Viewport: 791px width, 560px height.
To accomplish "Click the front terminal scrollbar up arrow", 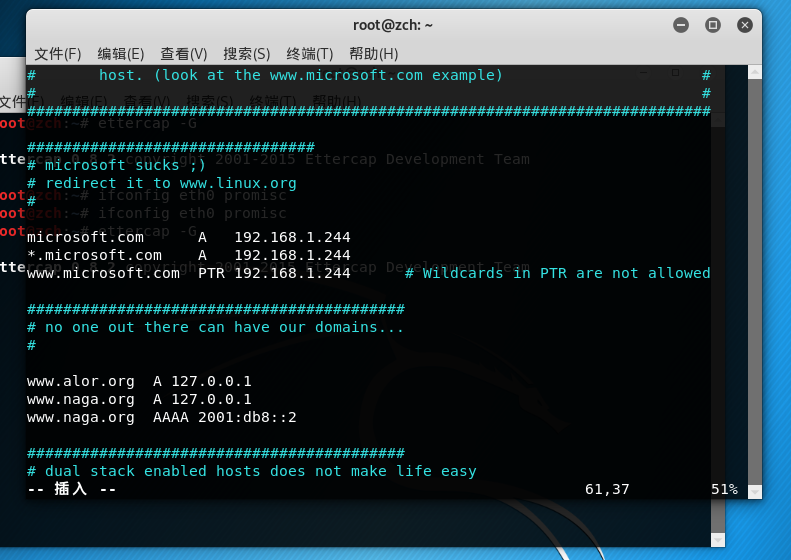I will point(755,72).
